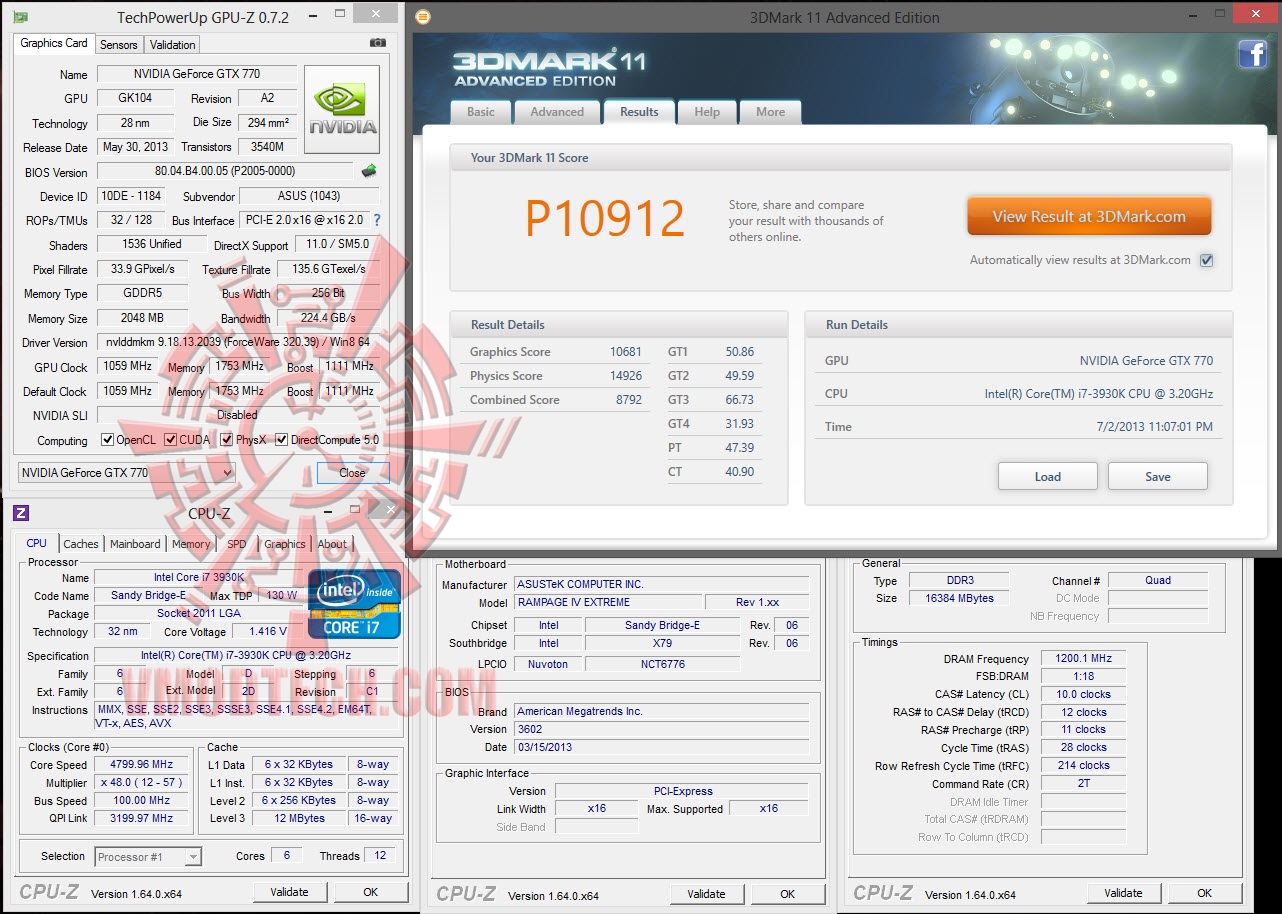Click the Driver Version field in GPU-Z
1282x914 pixels.
coord(238,342)
